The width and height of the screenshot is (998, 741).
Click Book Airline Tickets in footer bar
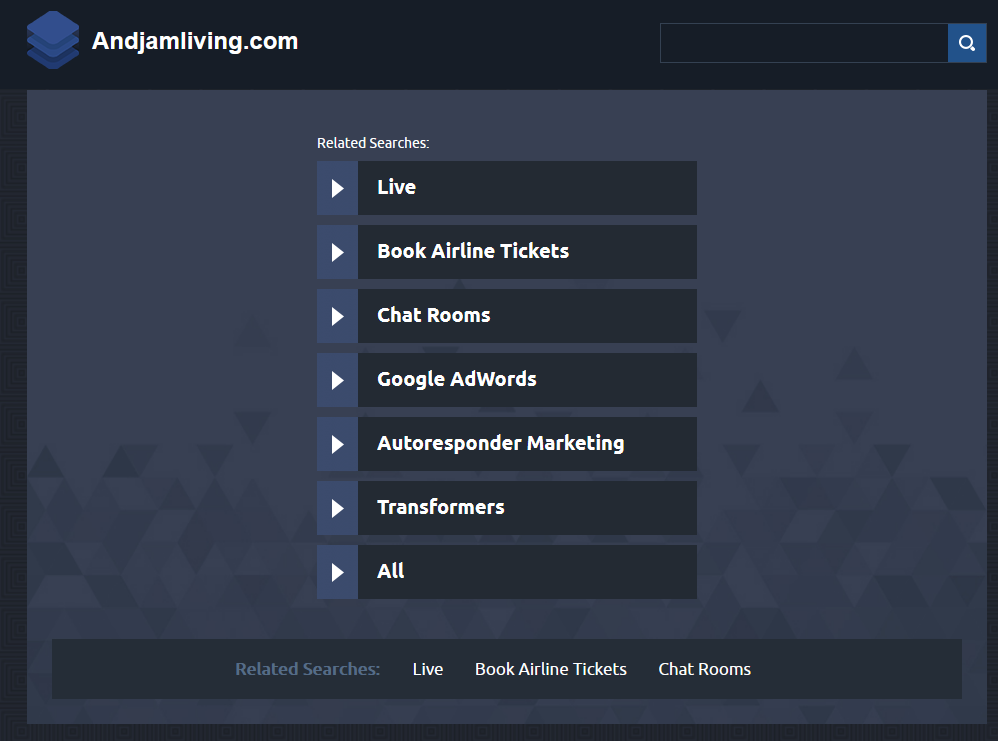[x=551, y=669]
